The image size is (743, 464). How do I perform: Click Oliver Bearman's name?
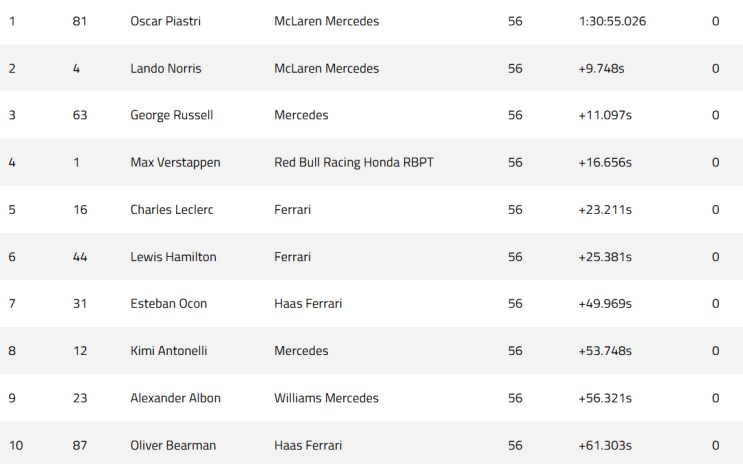(173, 446)
